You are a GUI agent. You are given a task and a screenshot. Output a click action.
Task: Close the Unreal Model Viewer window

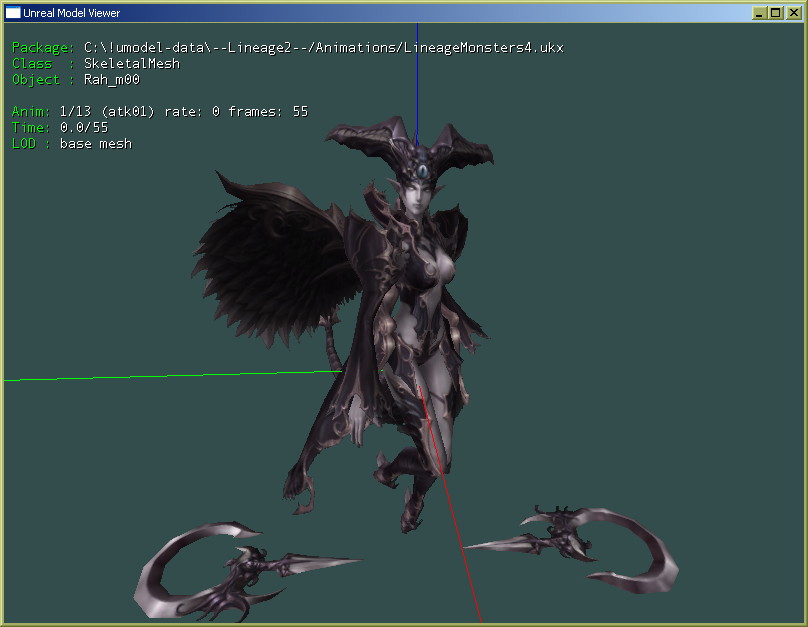coord(793,13)
